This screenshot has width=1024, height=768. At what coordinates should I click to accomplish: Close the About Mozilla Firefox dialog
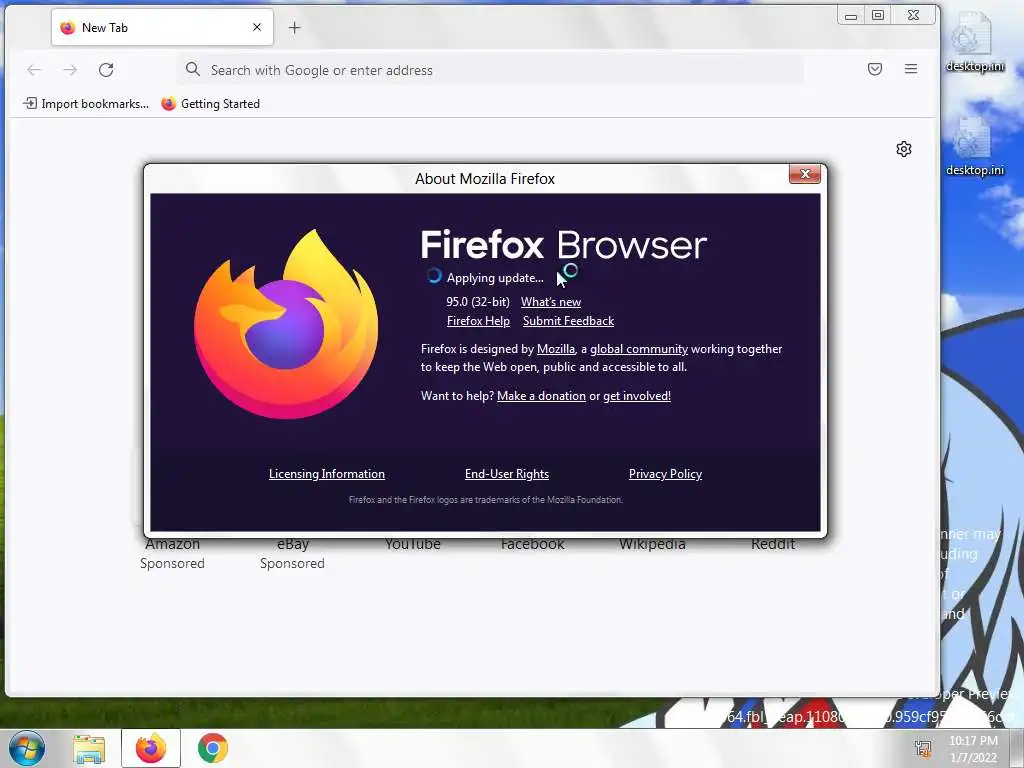coord(805,174)
